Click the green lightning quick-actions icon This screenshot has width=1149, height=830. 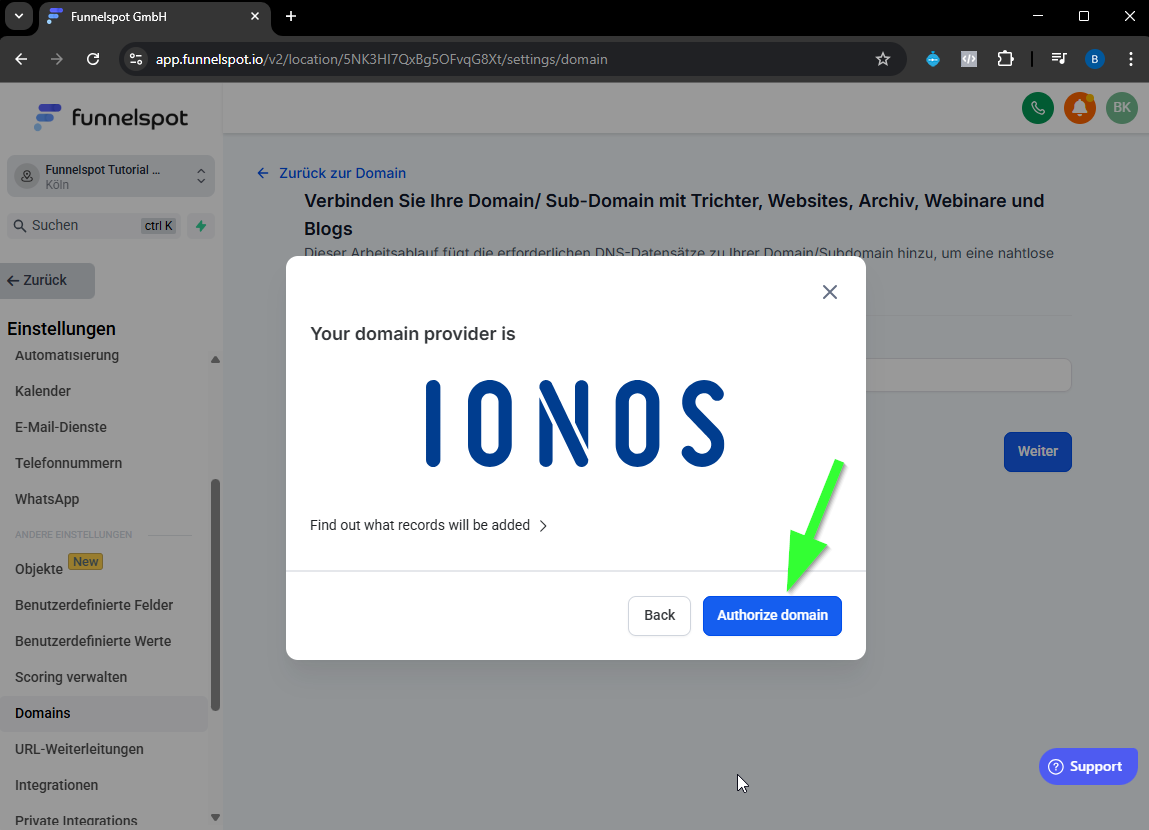[x=201, y=226]
